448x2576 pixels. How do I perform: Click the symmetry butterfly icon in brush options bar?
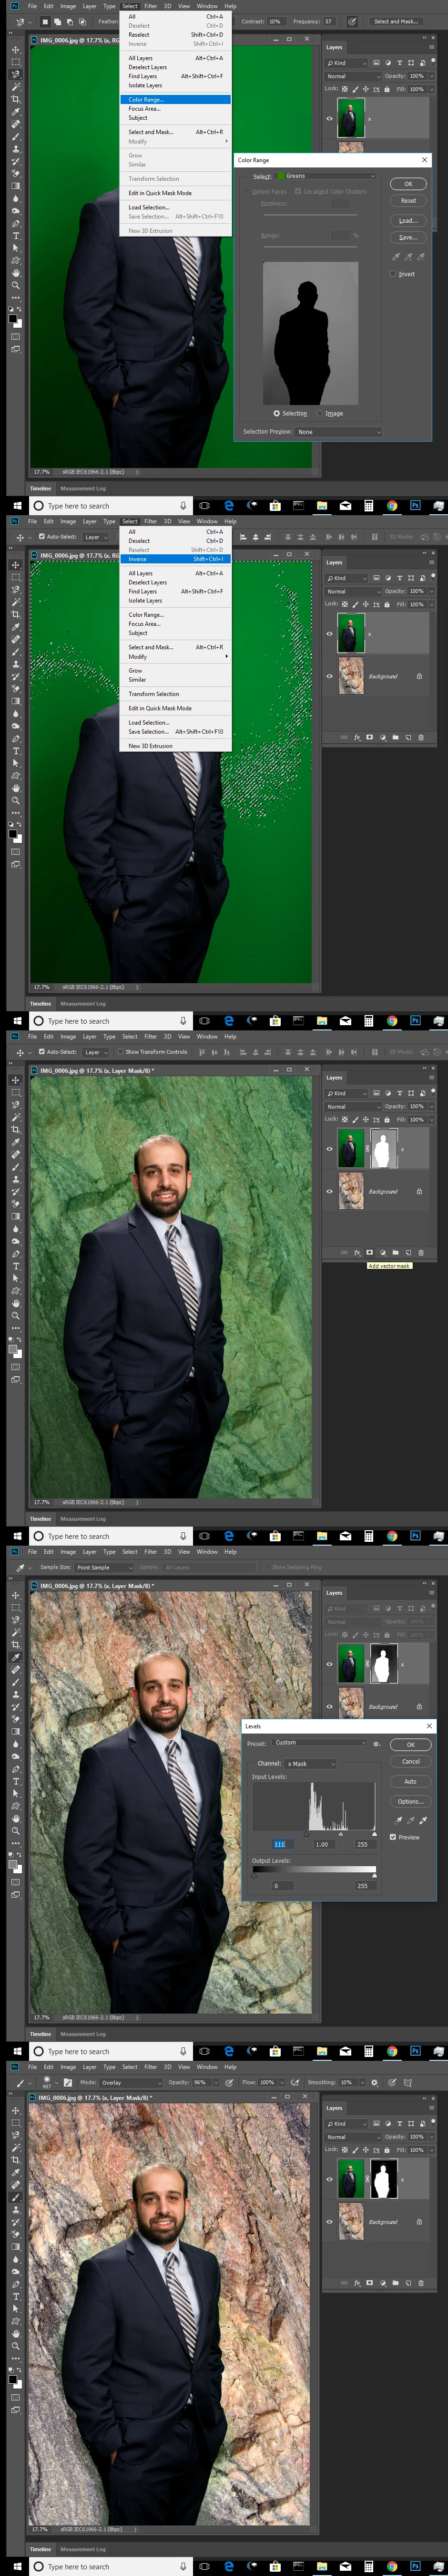pos(408,2082)
